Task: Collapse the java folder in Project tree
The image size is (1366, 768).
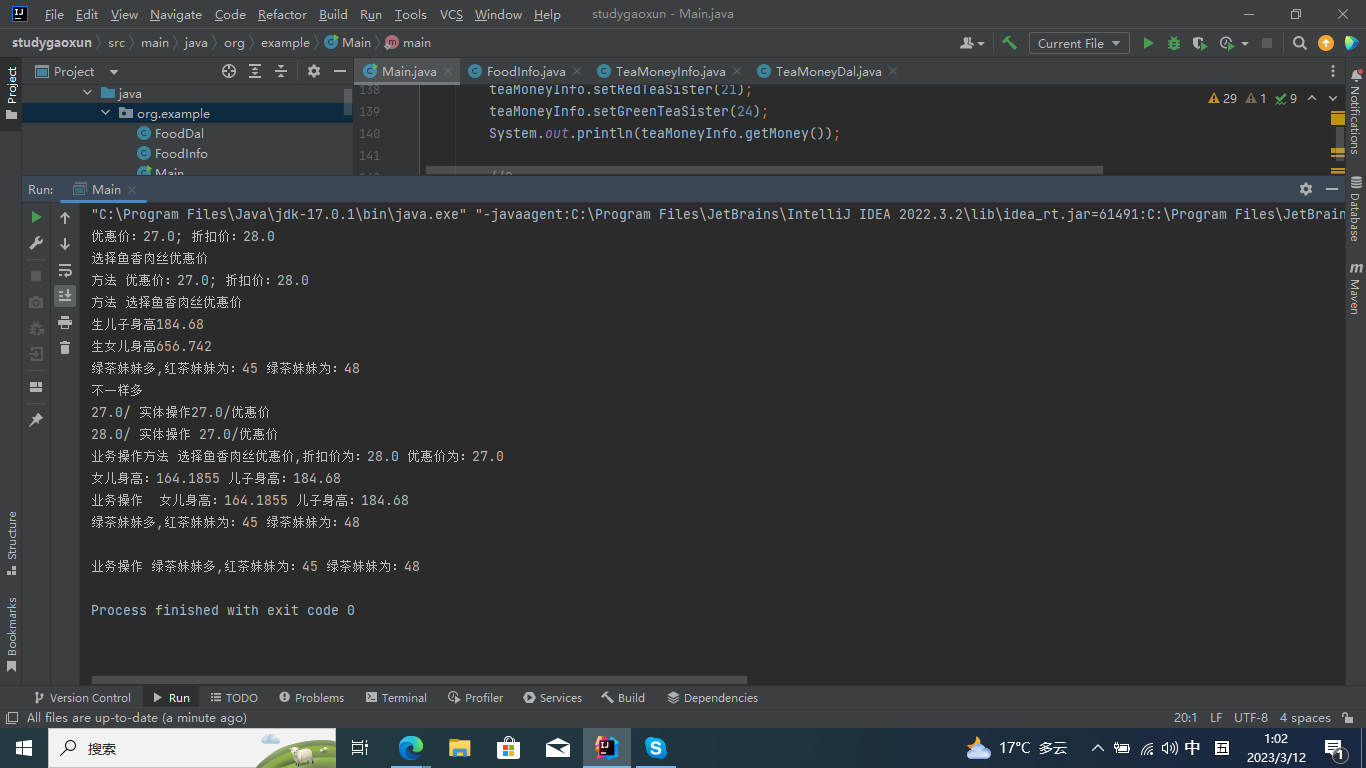Action: pos(89,93)
